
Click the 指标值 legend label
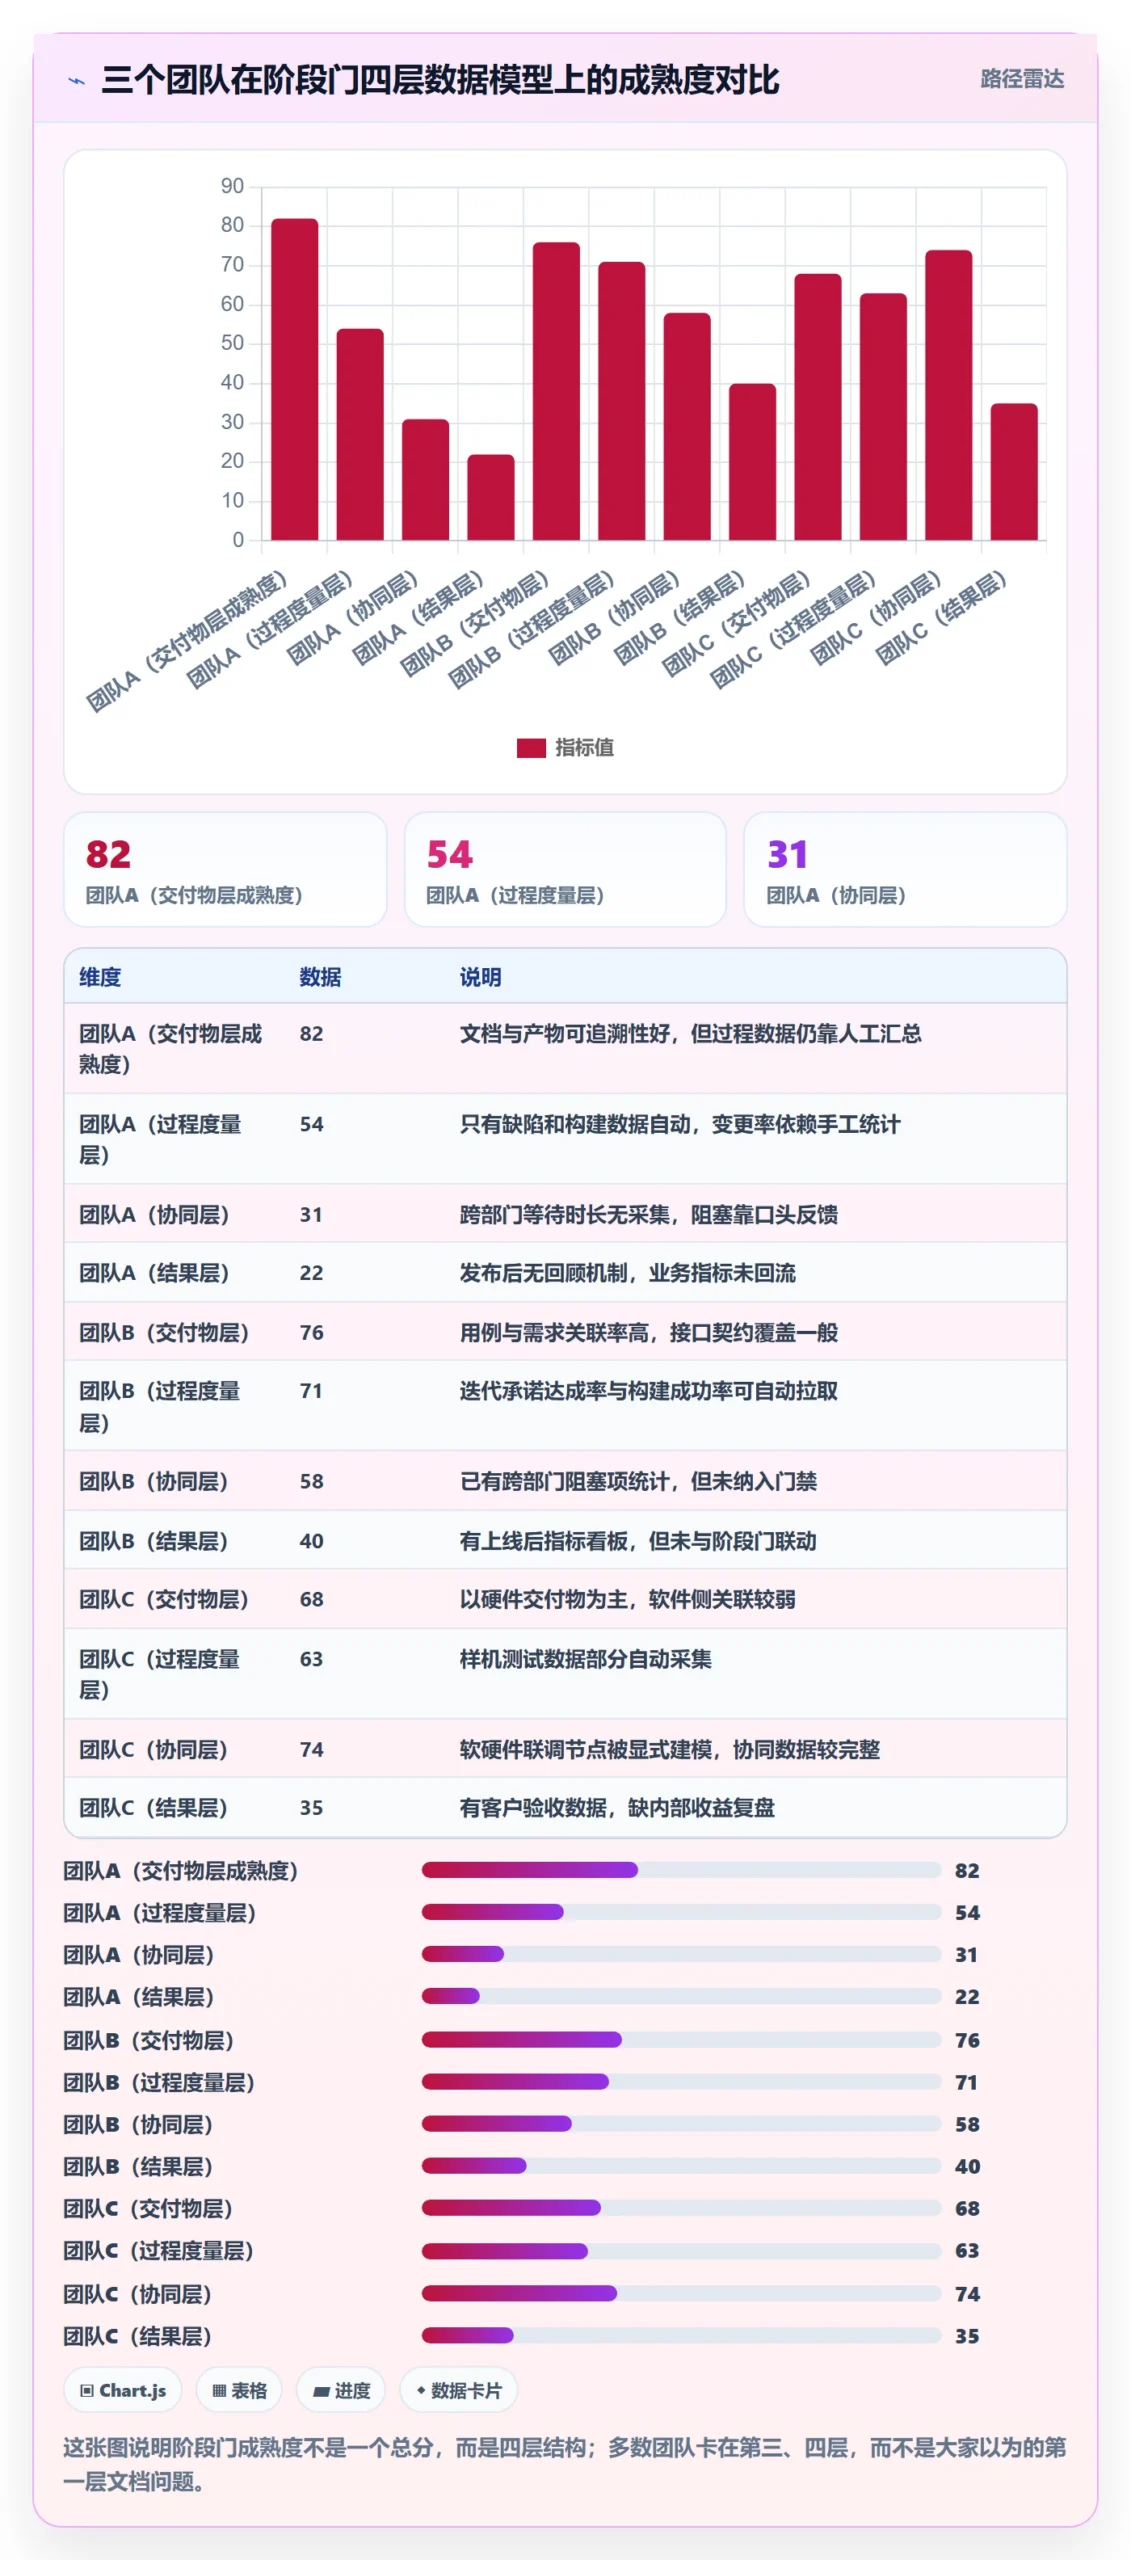click(x=584, y=748)
